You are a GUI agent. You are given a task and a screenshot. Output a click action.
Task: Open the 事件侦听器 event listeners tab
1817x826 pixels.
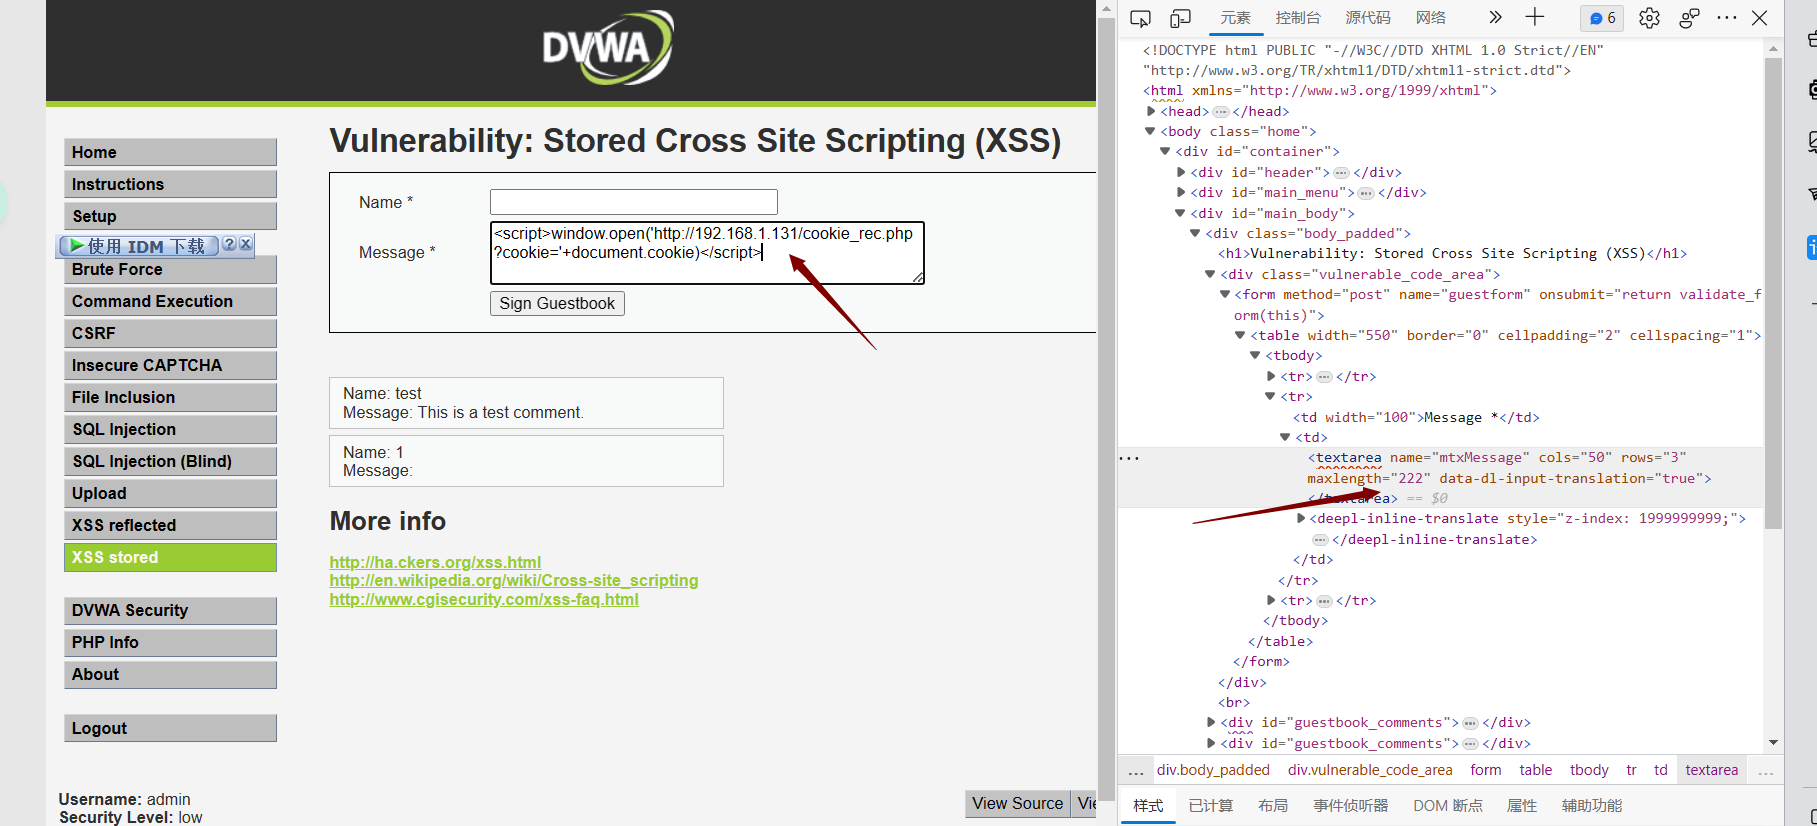click(x=1351, y=806)
